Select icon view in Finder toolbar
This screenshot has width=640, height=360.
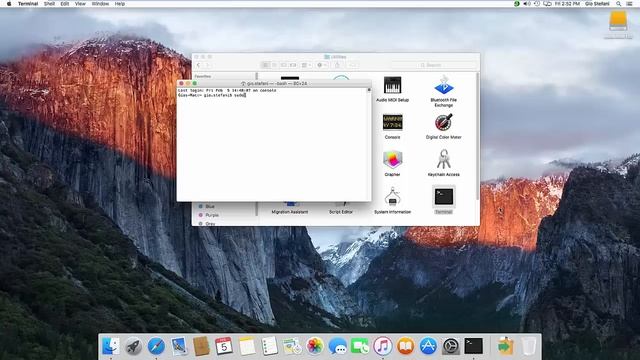click(x=265, y=65)
